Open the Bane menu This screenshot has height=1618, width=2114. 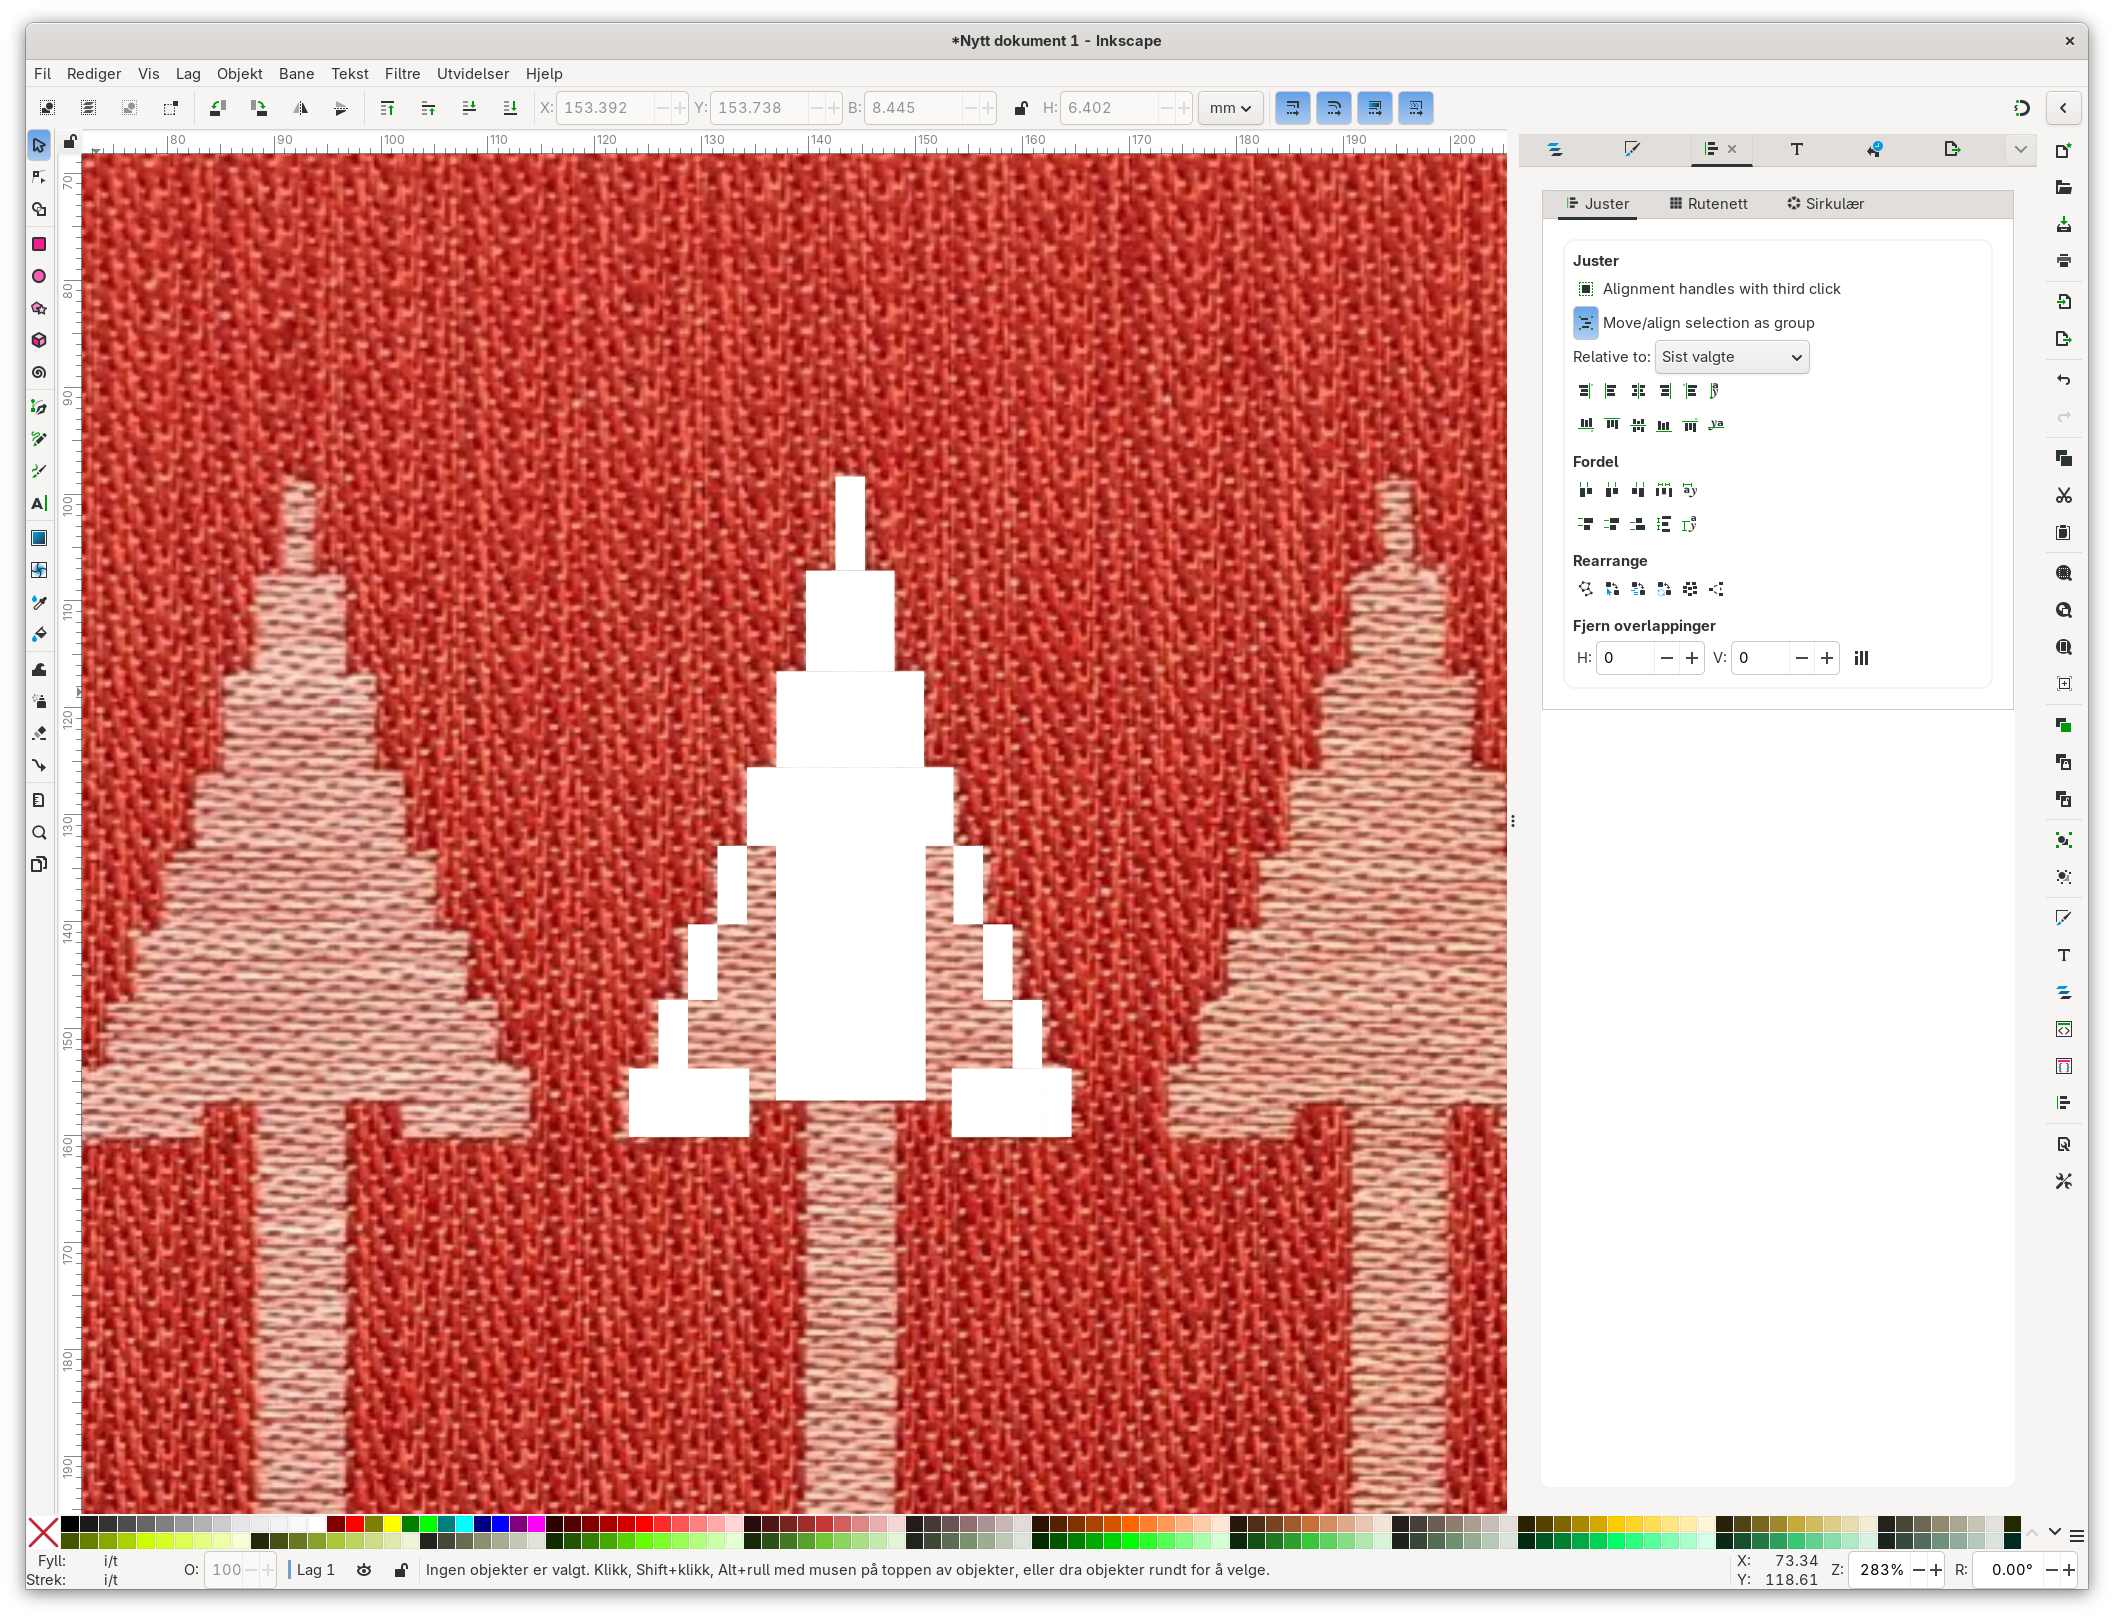coord(296,74)
